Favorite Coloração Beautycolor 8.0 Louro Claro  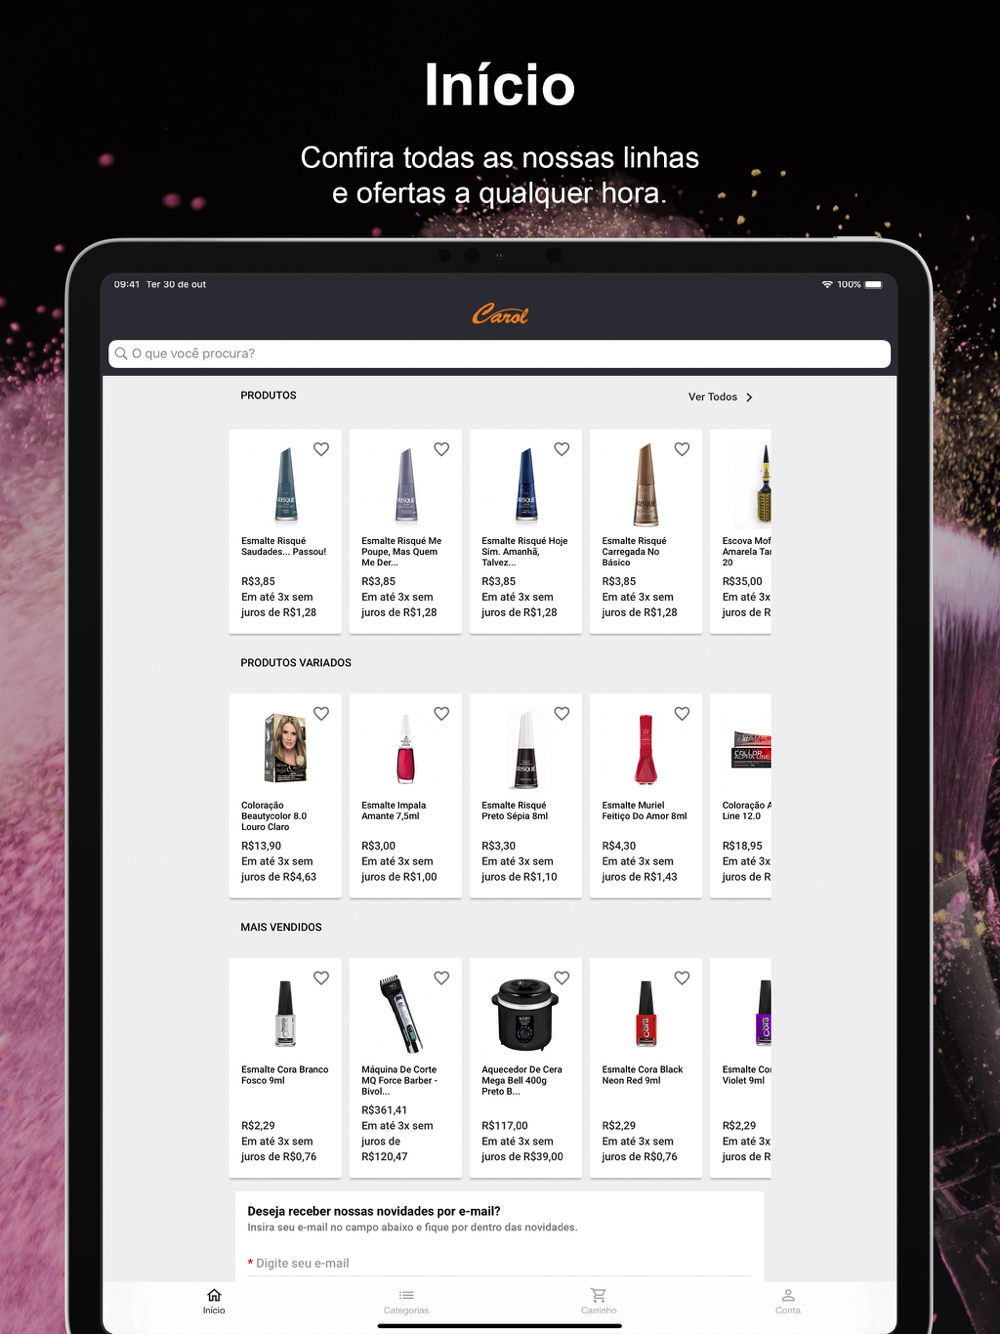(x=321, y=713)
